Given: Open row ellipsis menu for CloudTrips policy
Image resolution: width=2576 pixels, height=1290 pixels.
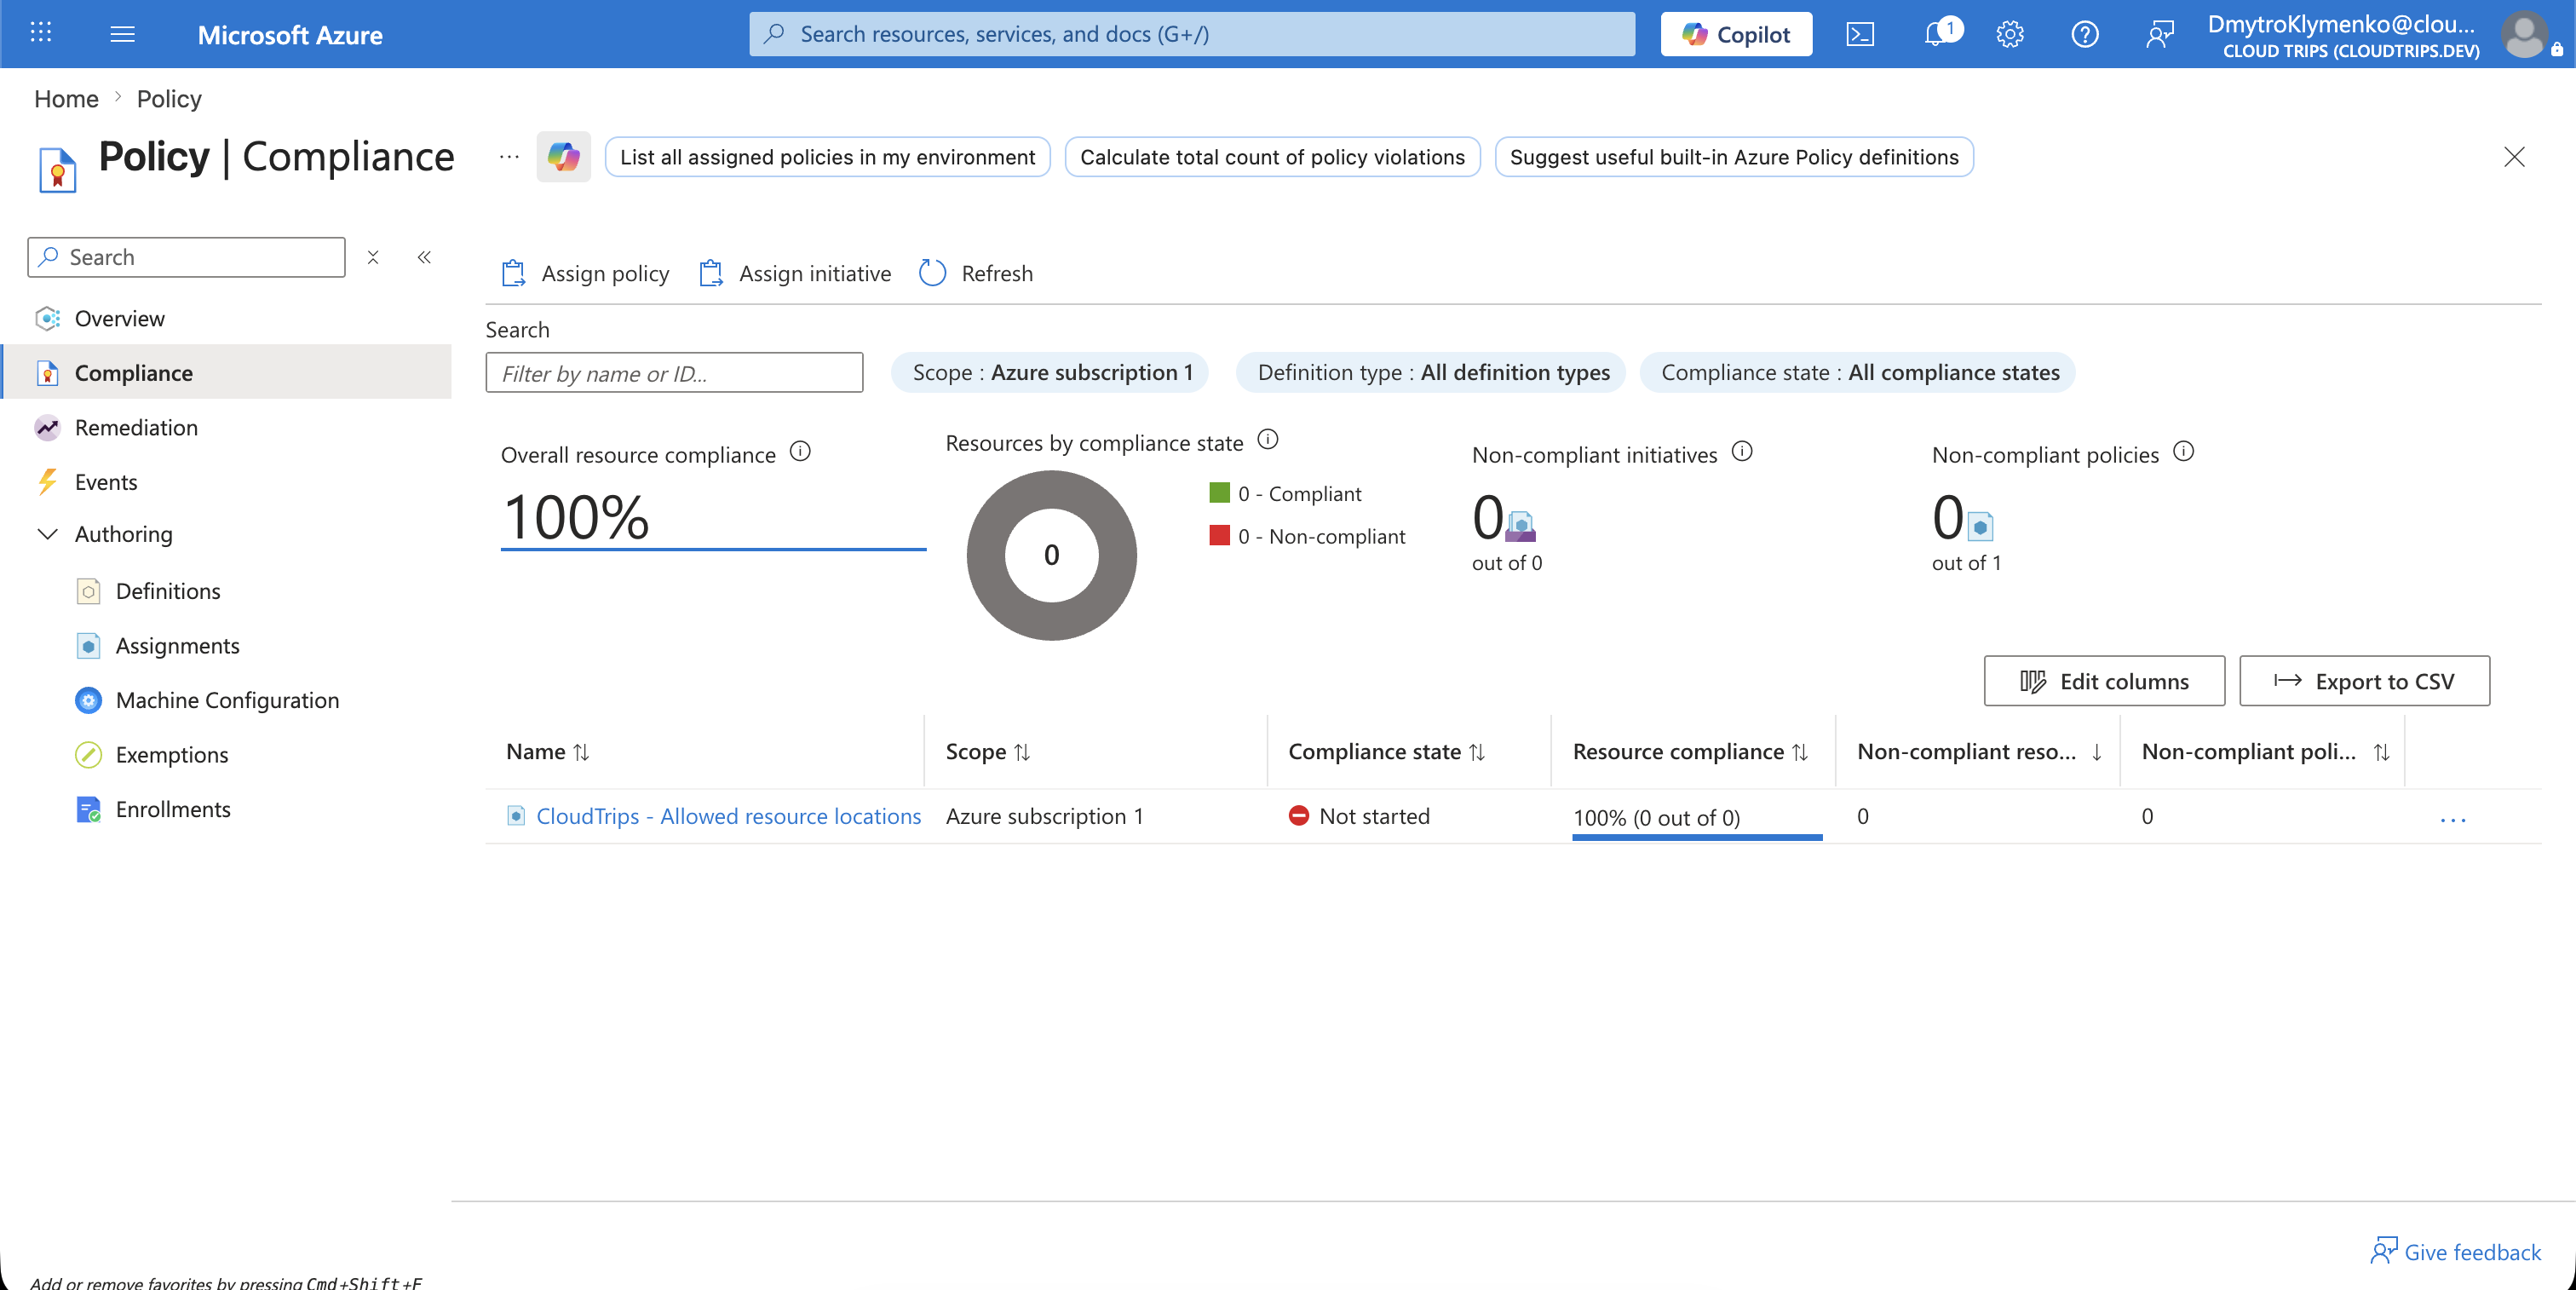Looking at the screenshot, I should (x=2453, y=818).
